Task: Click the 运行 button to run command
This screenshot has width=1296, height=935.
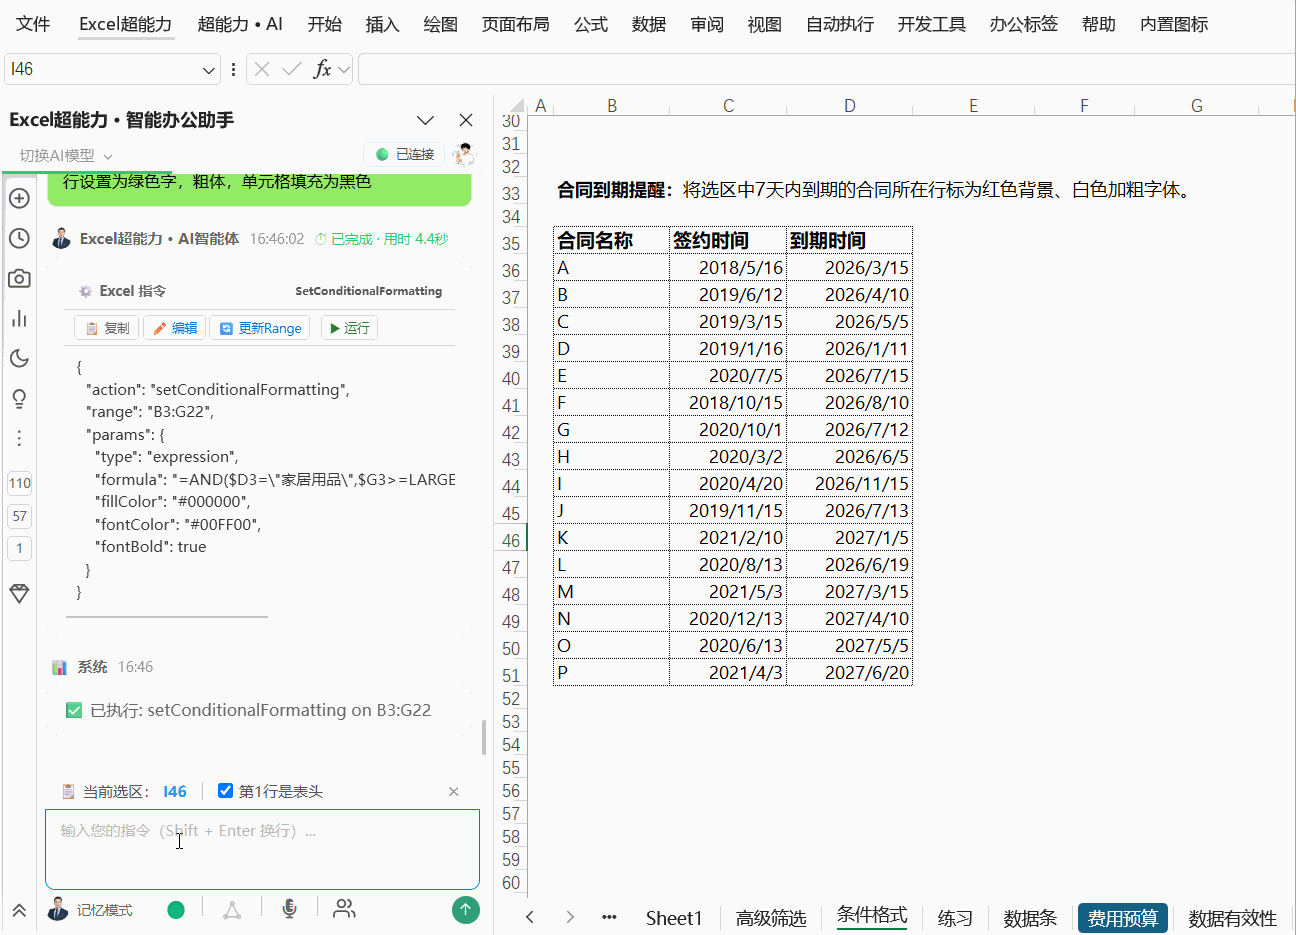Action: coord(349,328)
